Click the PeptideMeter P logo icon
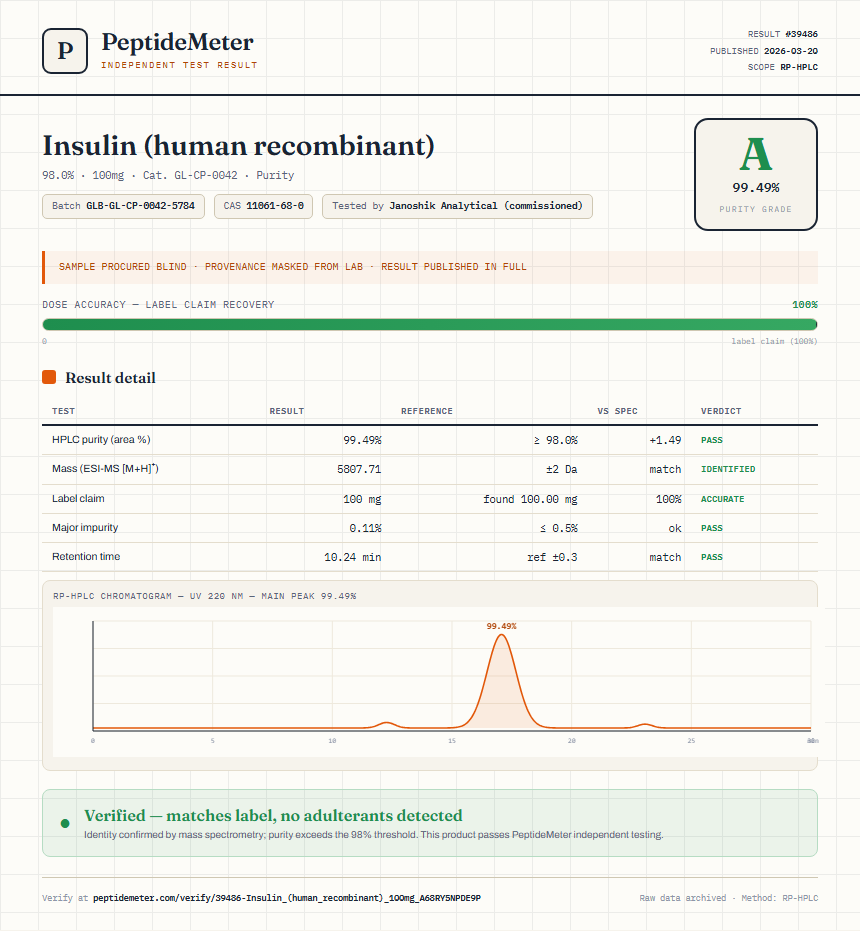Image resolution: width=860 pixels, height=931 pixels. [x=65, y=50]
